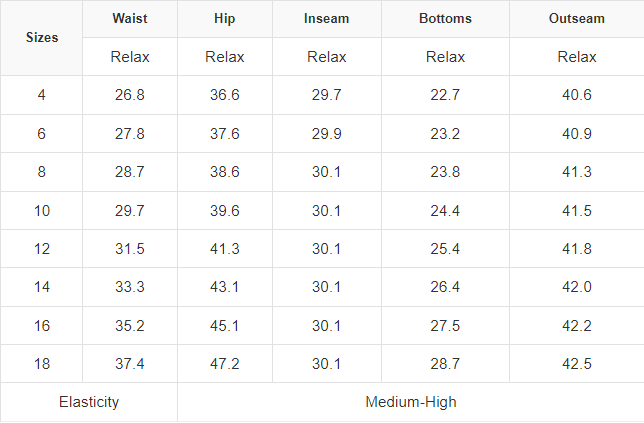Screen dimensions: 644x423
Task: Click inseam value 29.9 for size 6
Action: point(326,134)
